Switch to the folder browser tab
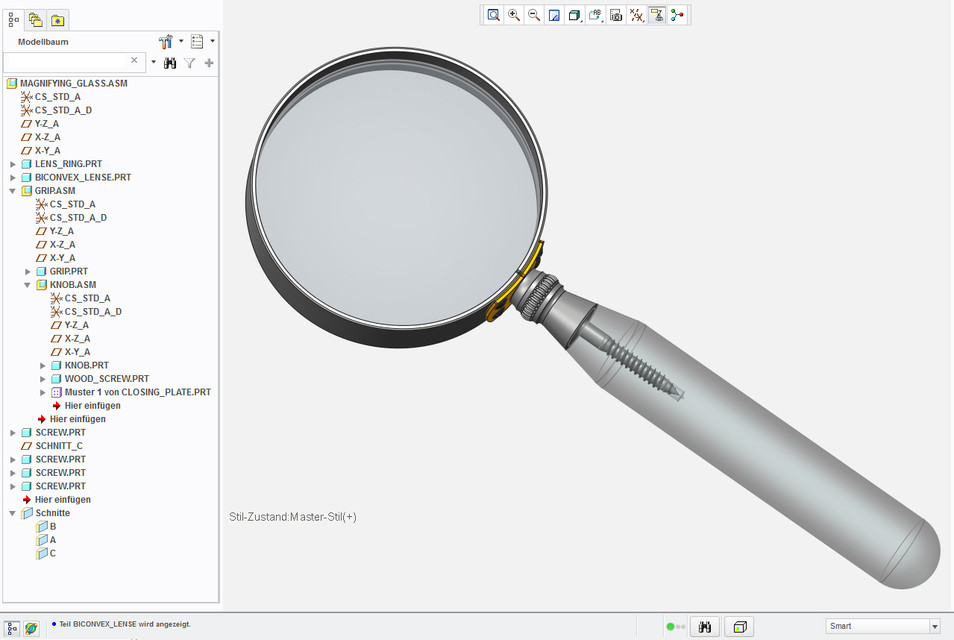Viewport: 954px width, 640px height. 35,19
